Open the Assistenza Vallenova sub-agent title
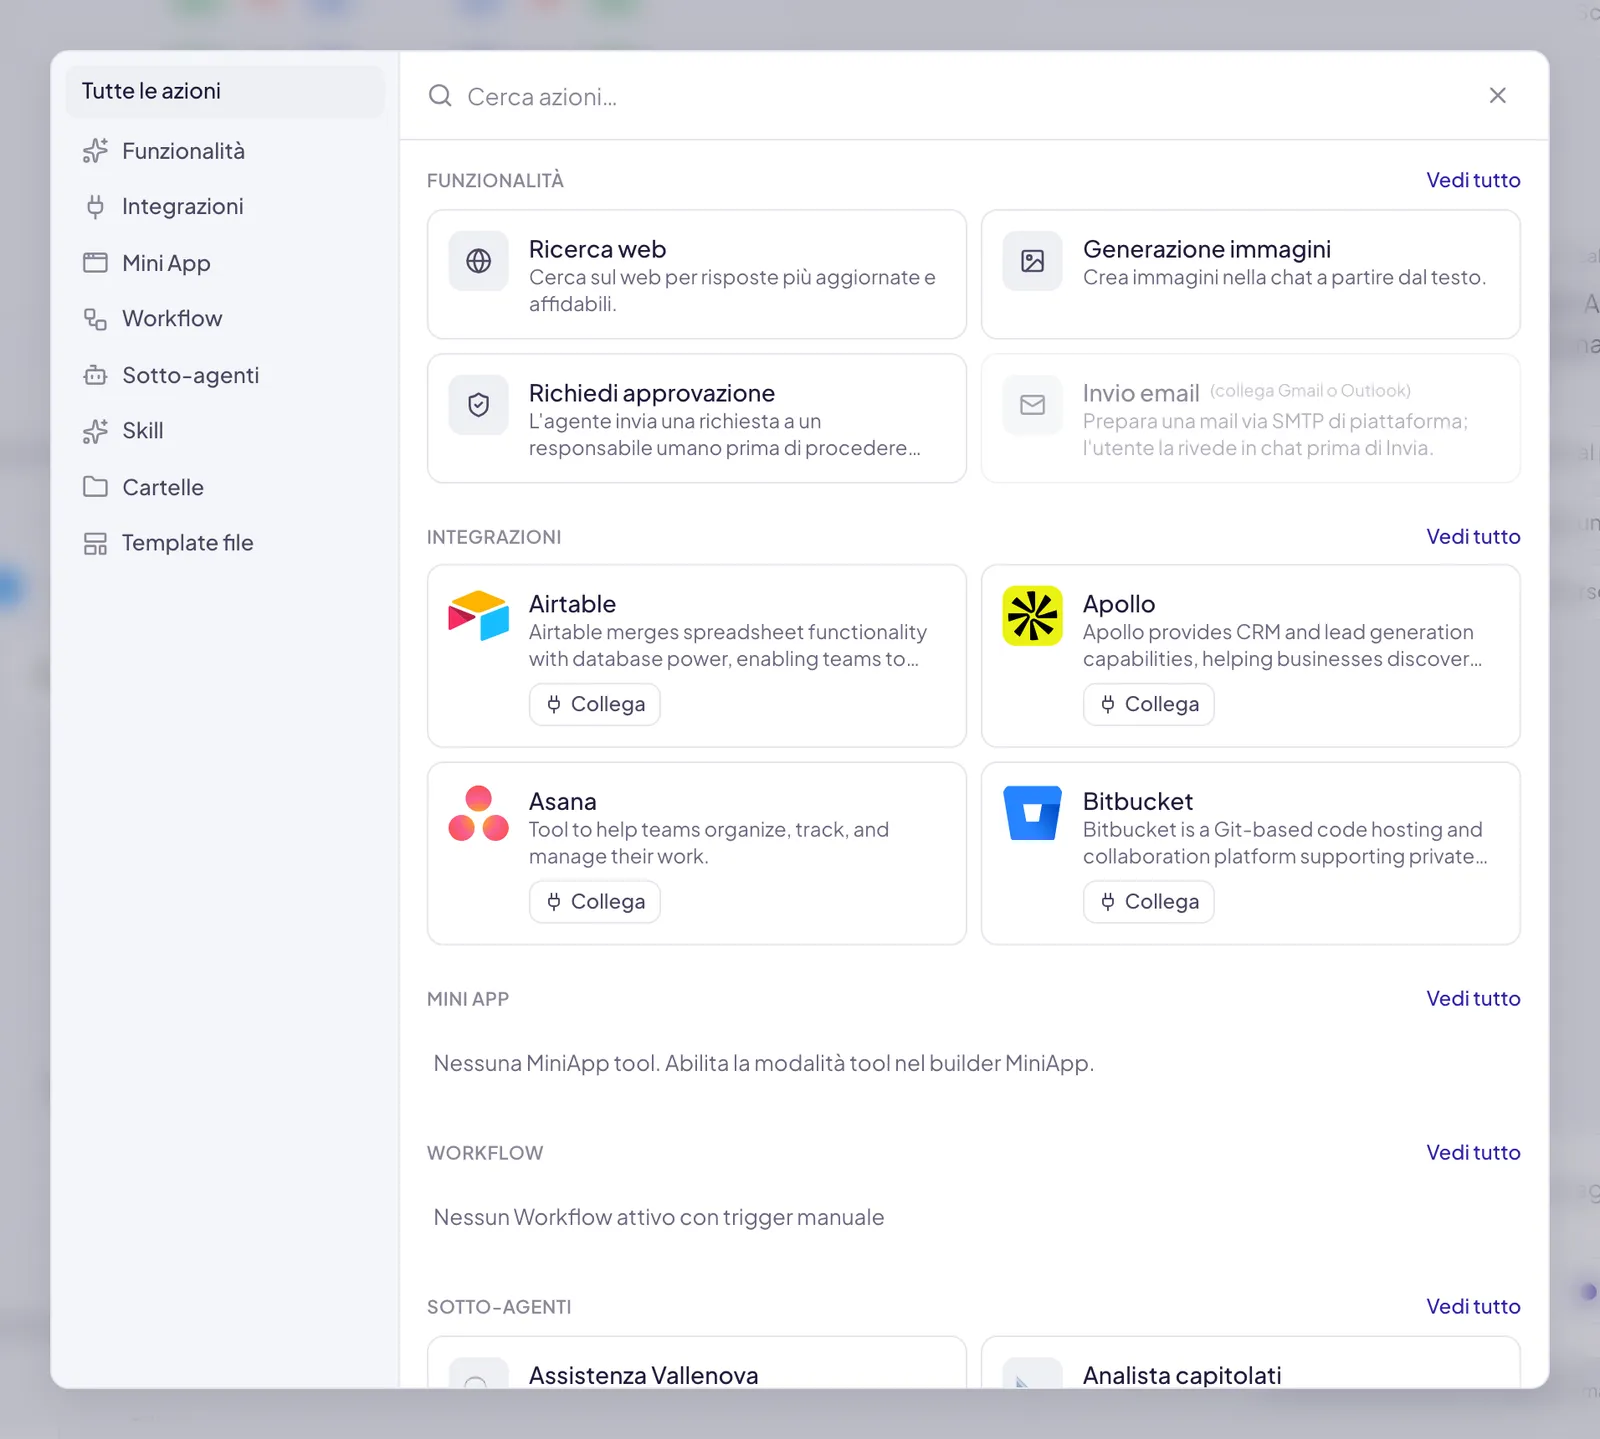Viewport: 1600px width, 1439px height. click(643, 1376)
